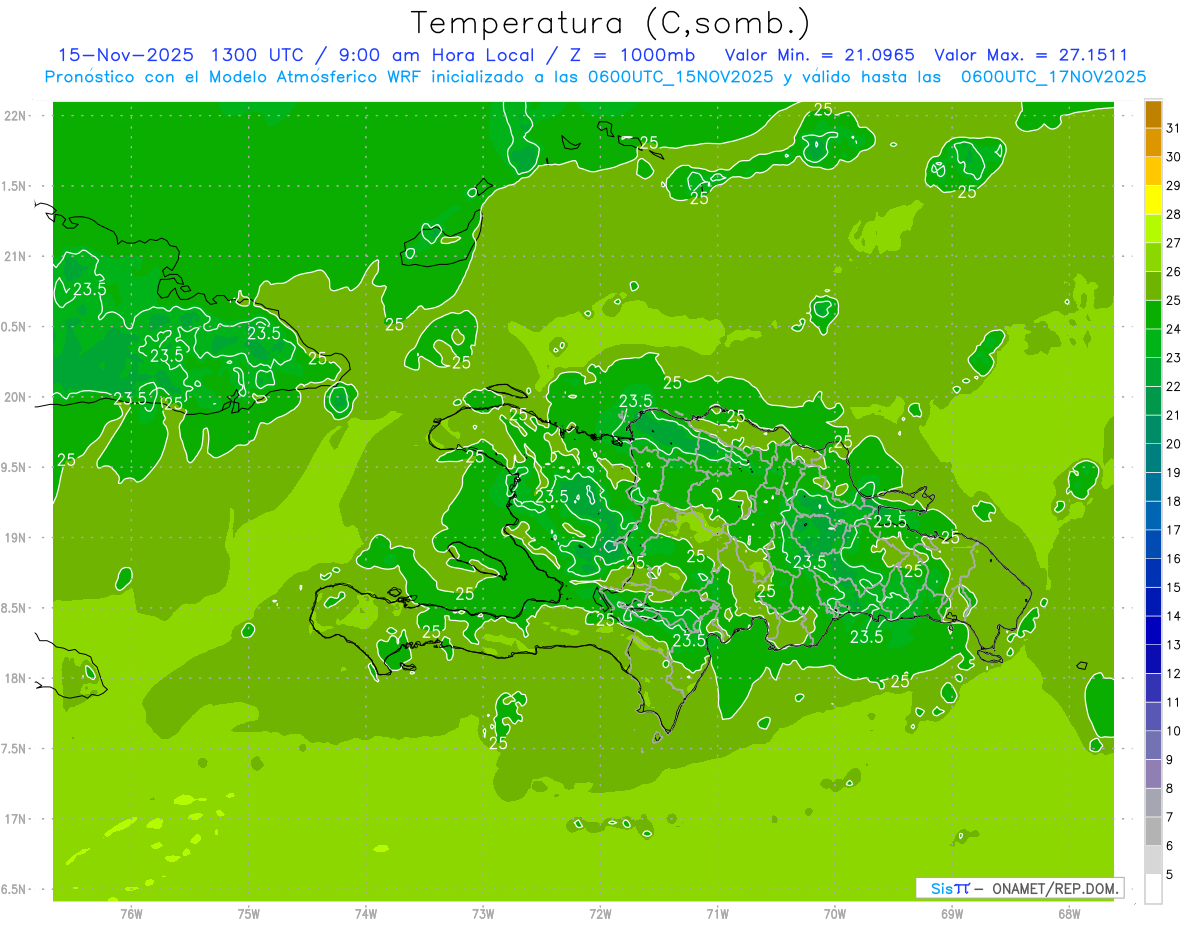This screenshot has width=1200, height=927.
Task: Click the '28' value on the color legend
Action: coord(1174,214)
